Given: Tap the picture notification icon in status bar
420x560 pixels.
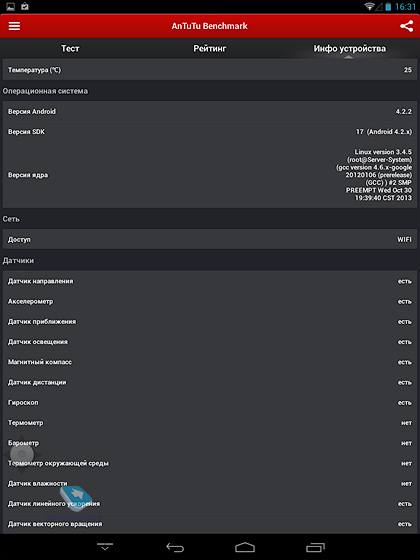Looking at the screenshot, I should pyautogui.click(x=10, y=6).
